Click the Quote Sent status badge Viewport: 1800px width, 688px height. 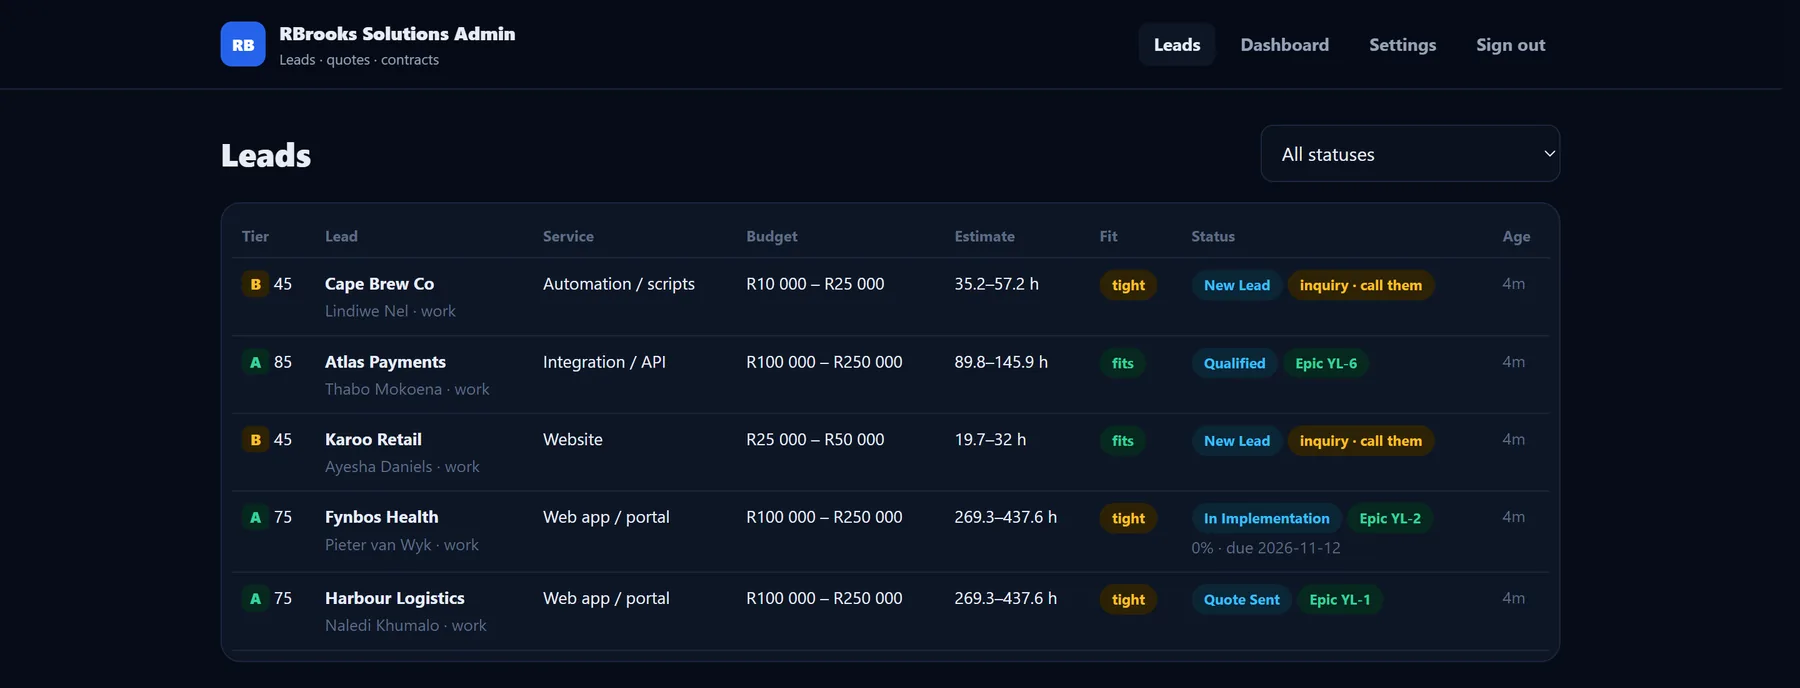click(x=1242, y=599)
